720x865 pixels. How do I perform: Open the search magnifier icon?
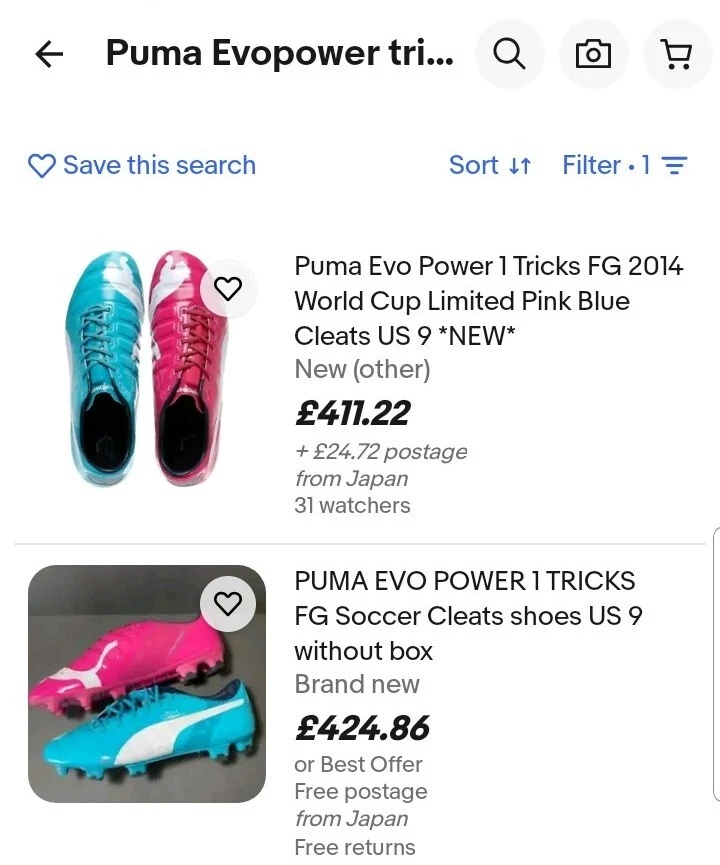pos(510,55)
